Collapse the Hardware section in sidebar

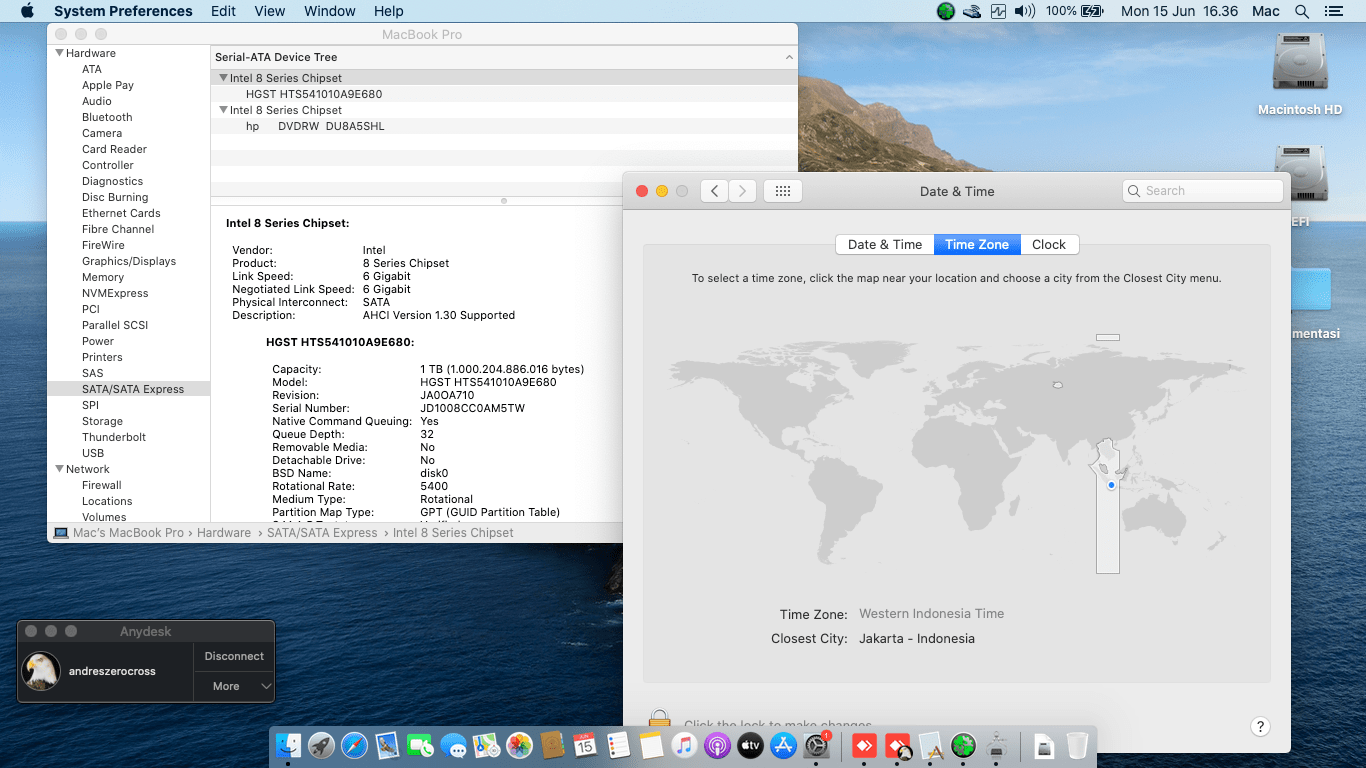tap(60, 53)
